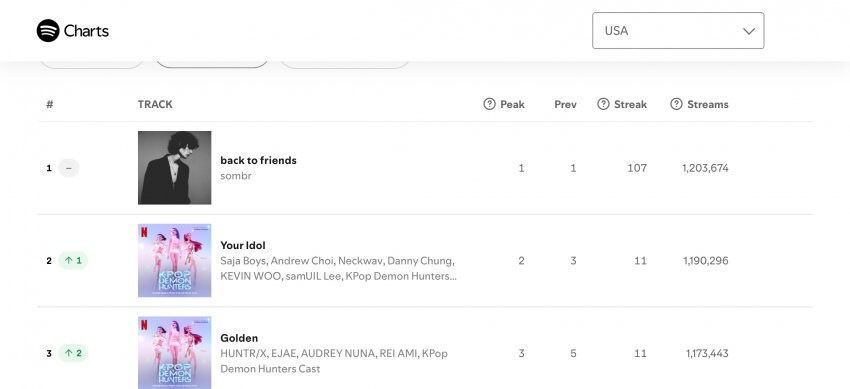Open the Golden song title link
This screenshot has width=850, height=389.
pos(239,338)
